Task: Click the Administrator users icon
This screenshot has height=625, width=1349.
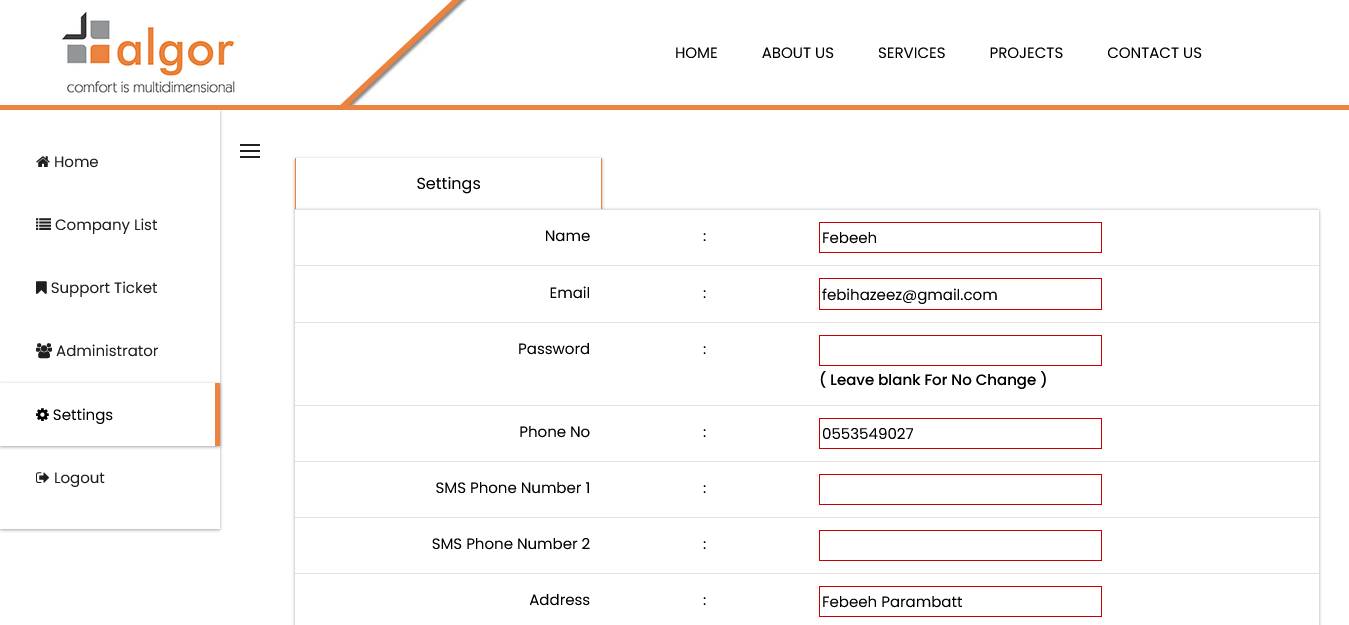Action: (44, 351)
